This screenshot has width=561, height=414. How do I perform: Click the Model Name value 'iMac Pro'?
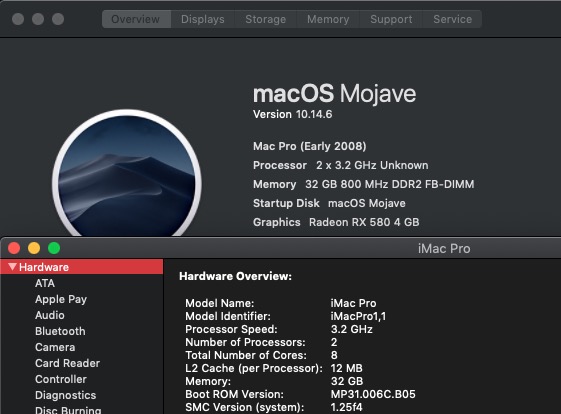point(353,303)
